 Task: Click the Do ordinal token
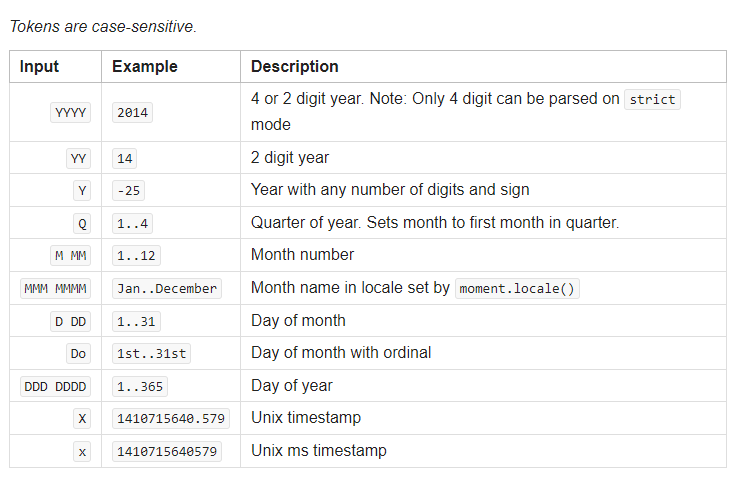coord(78,353)
